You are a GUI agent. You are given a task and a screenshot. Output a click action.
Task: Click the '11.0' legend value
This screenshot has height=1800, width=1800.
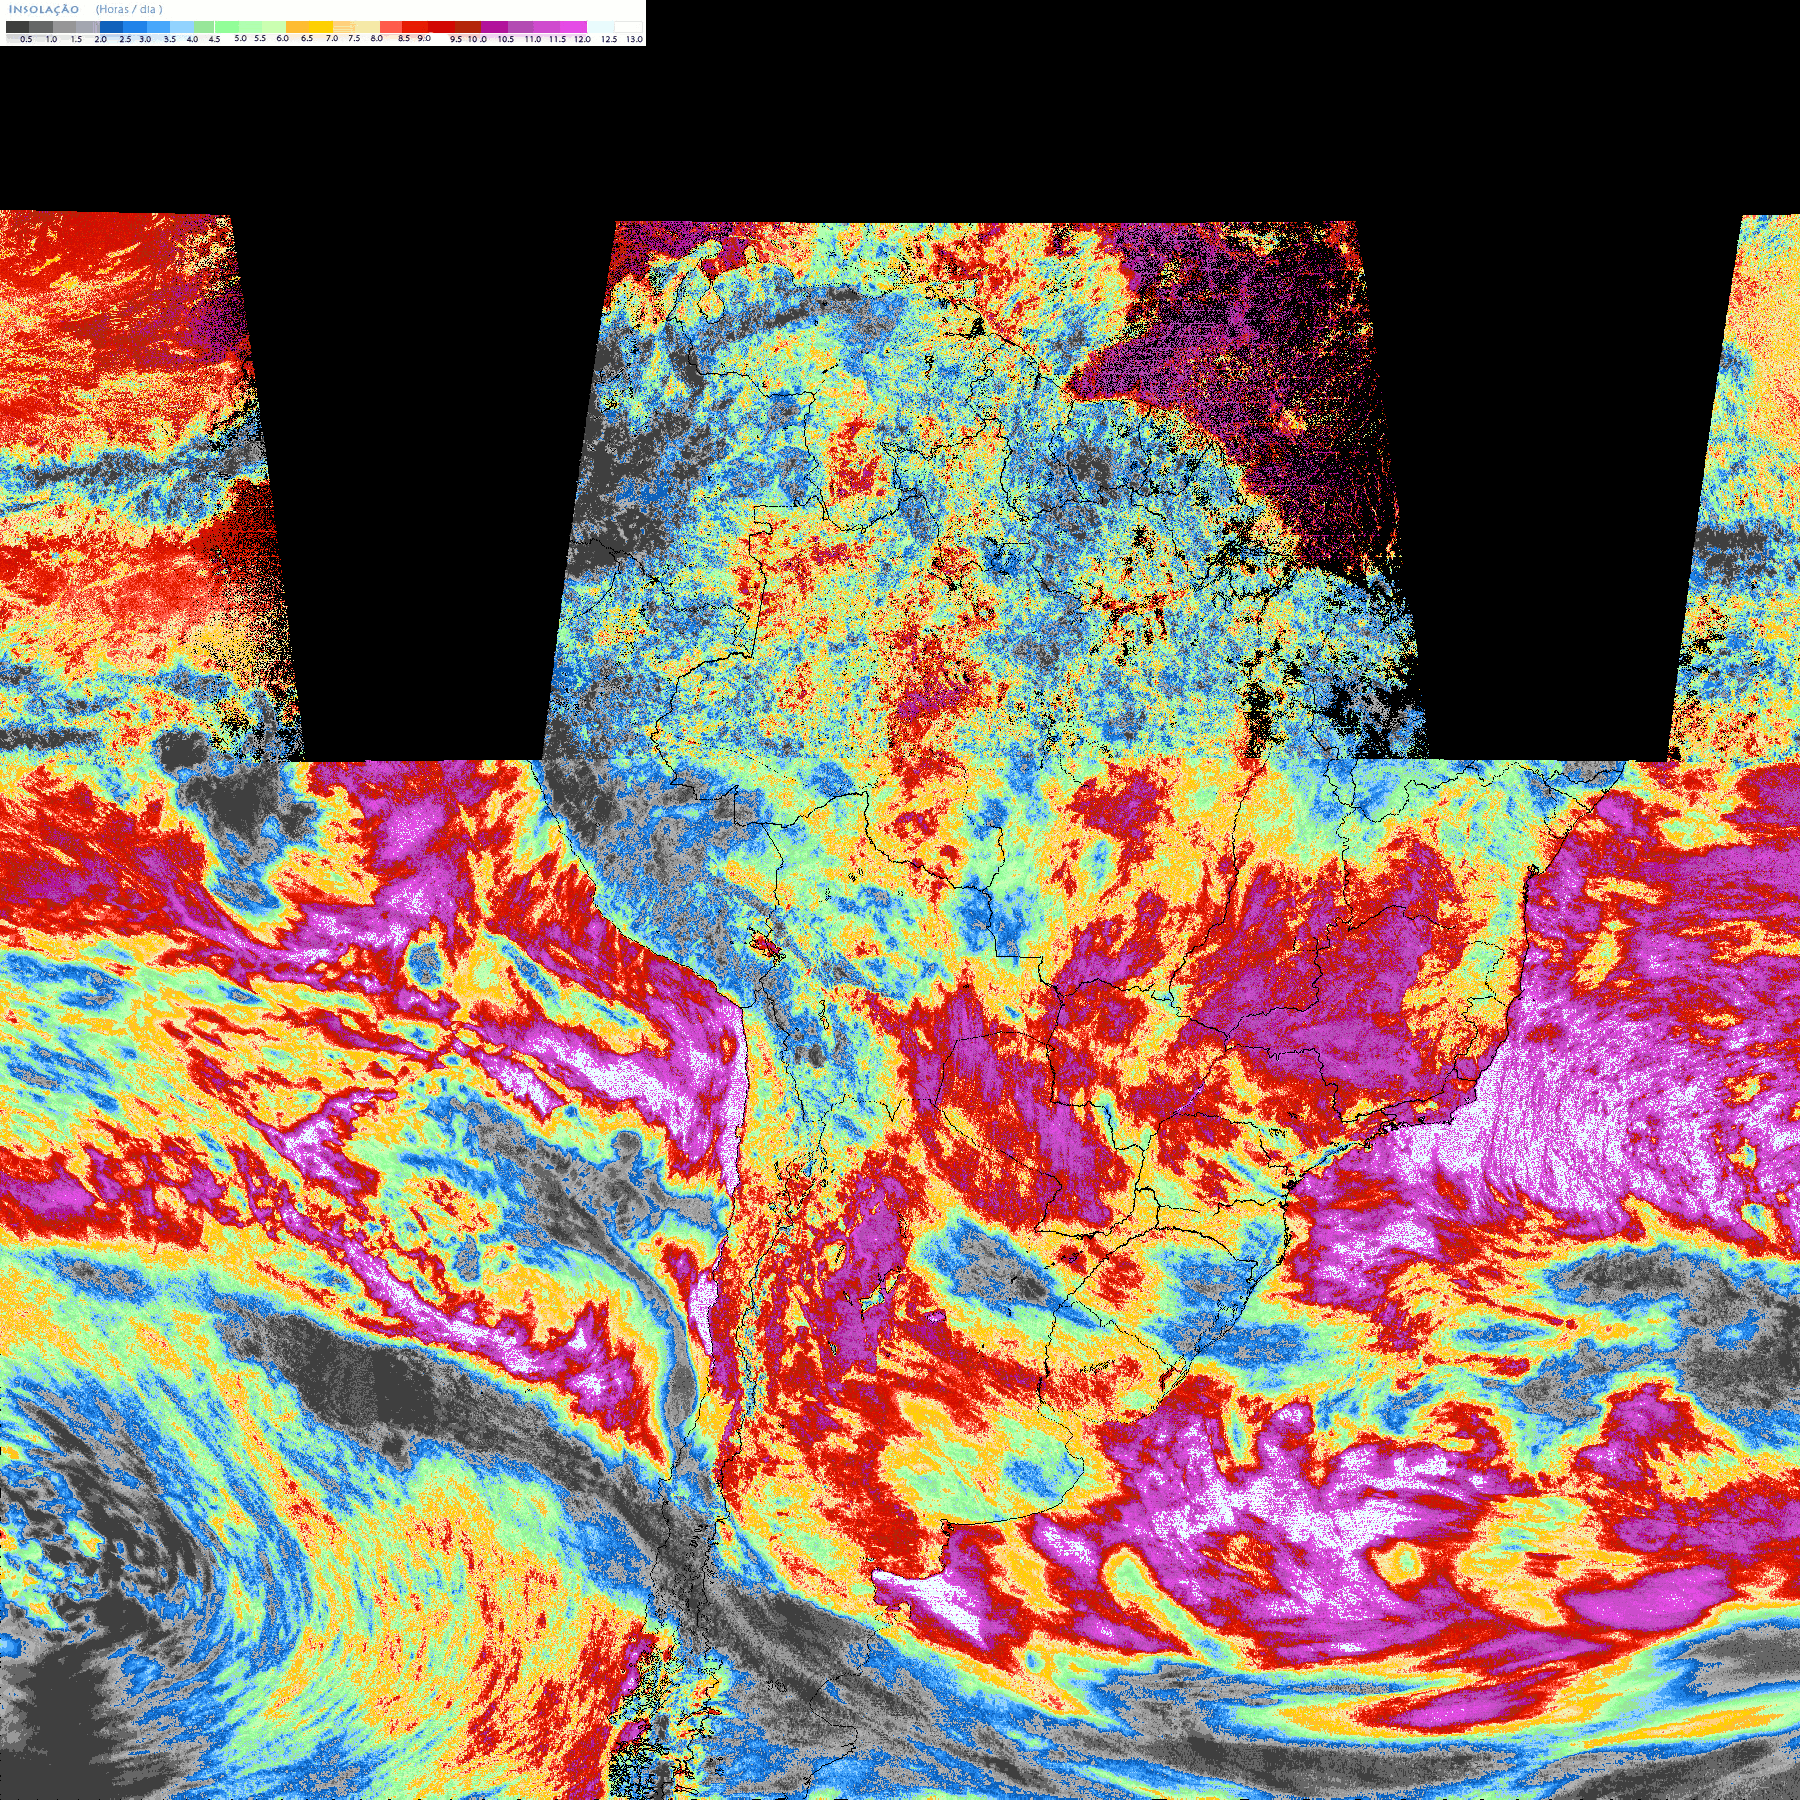tap(533, 39)
